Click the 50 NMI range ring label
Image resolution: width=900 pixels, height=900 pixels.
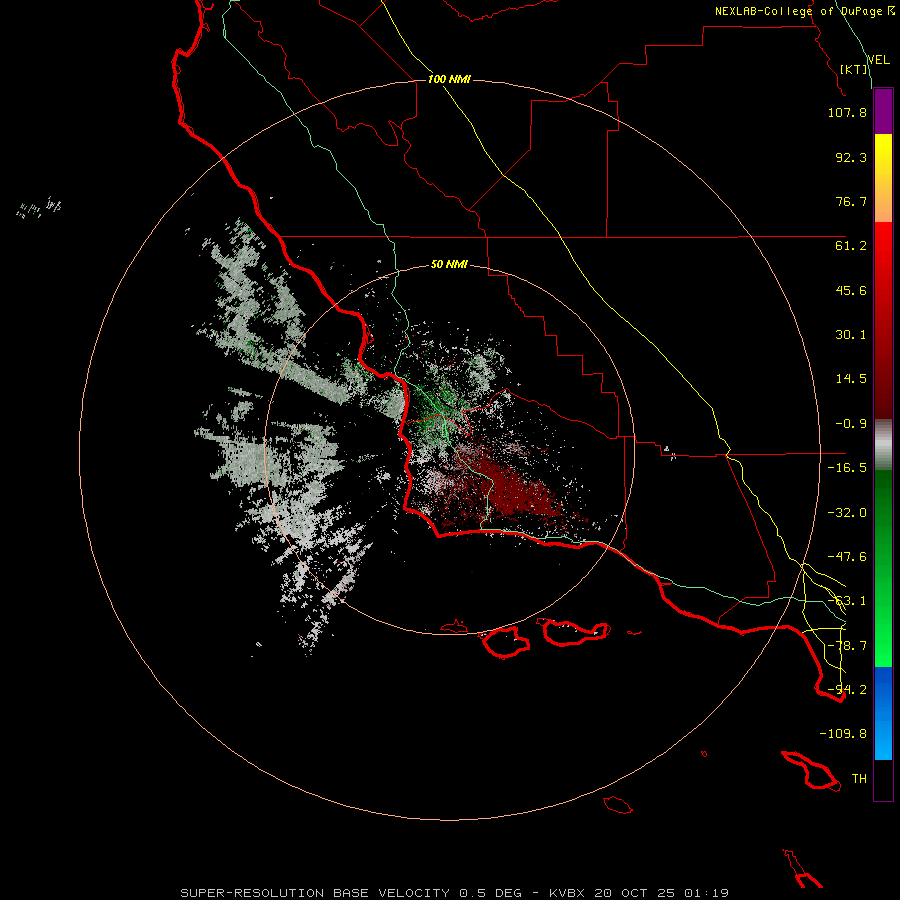tap(449, 264)
